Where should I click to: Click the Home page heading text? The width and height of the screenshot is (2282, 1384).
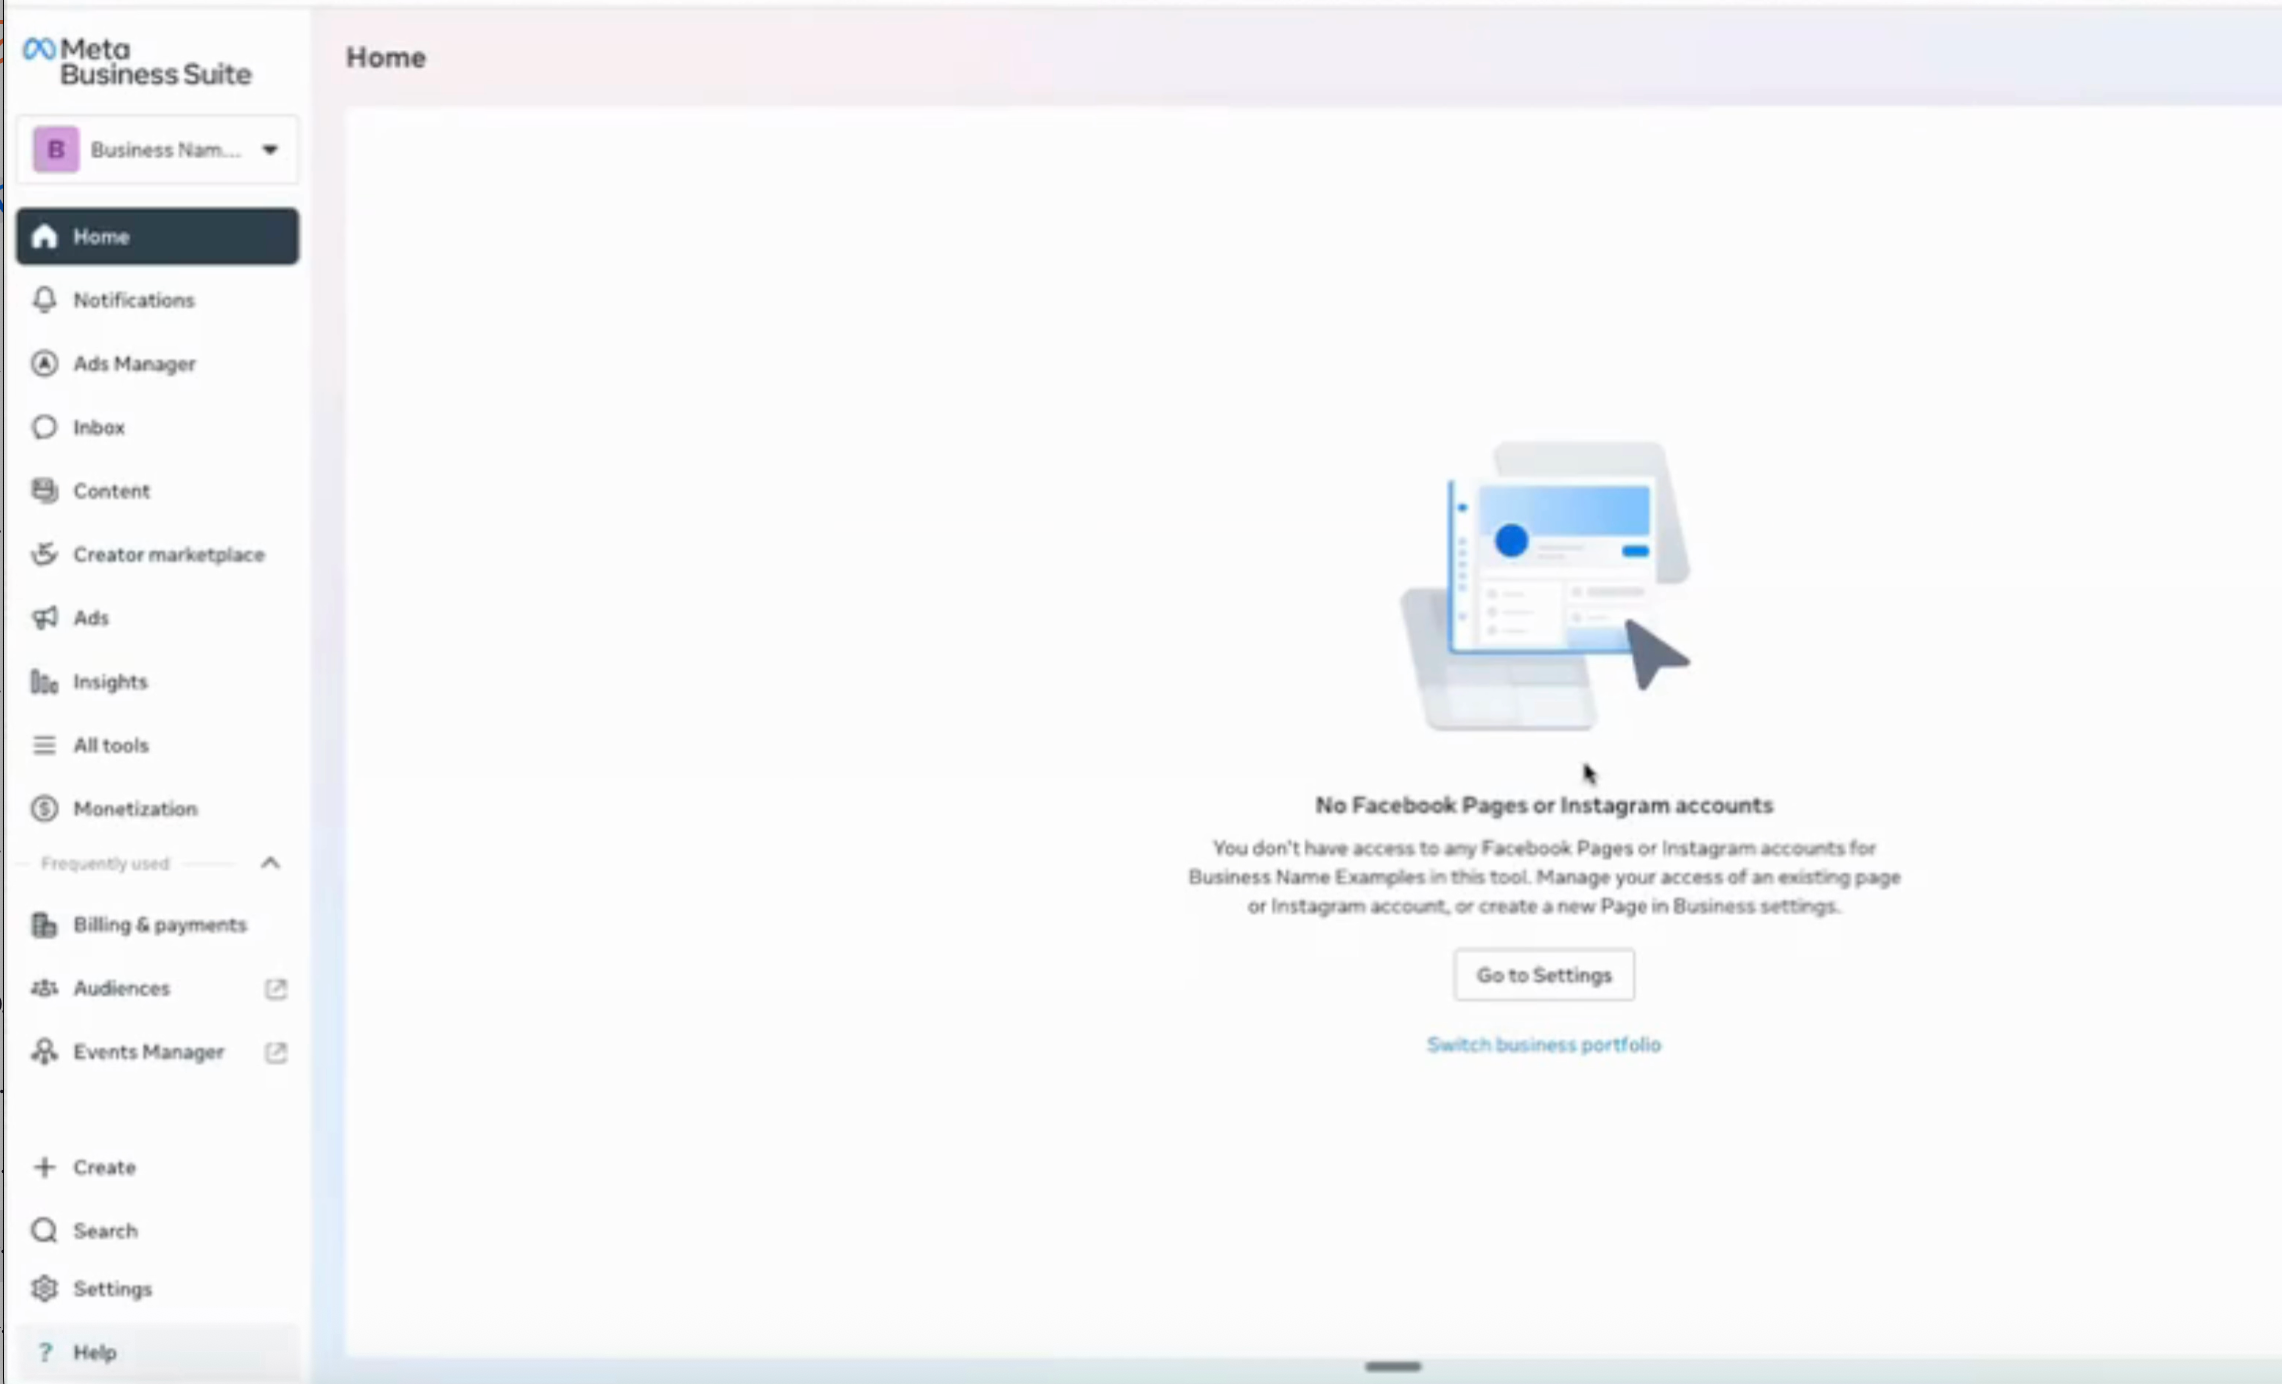point(386,58)
